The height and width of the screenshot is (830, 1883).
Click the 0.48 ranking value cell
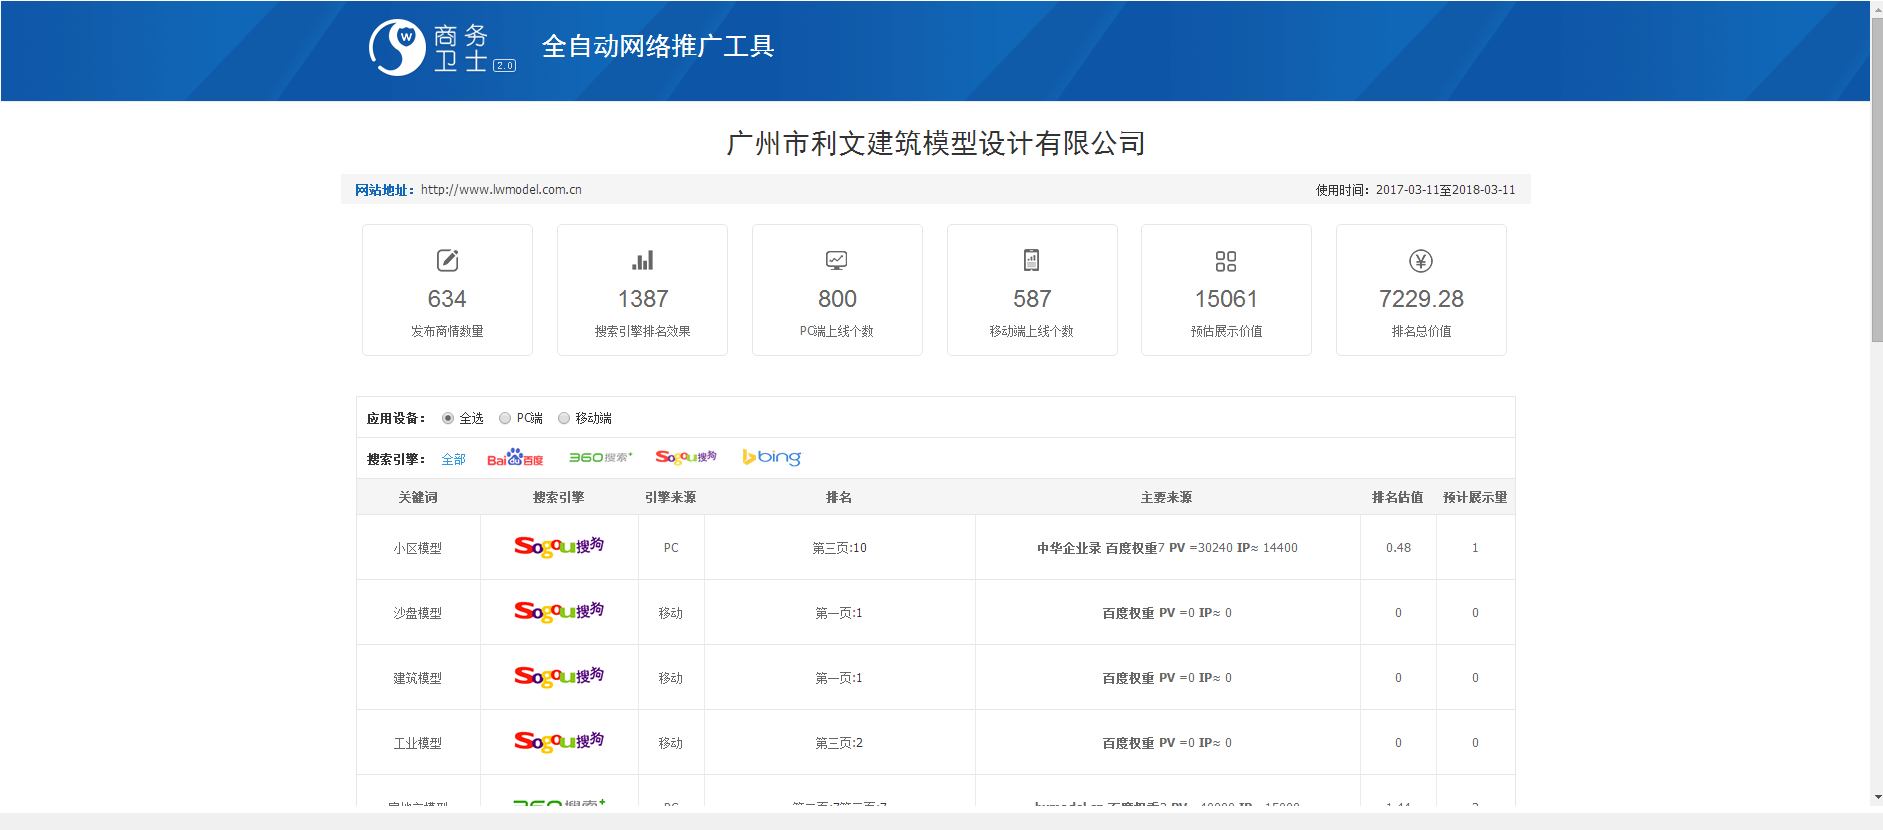point(1398,548)
